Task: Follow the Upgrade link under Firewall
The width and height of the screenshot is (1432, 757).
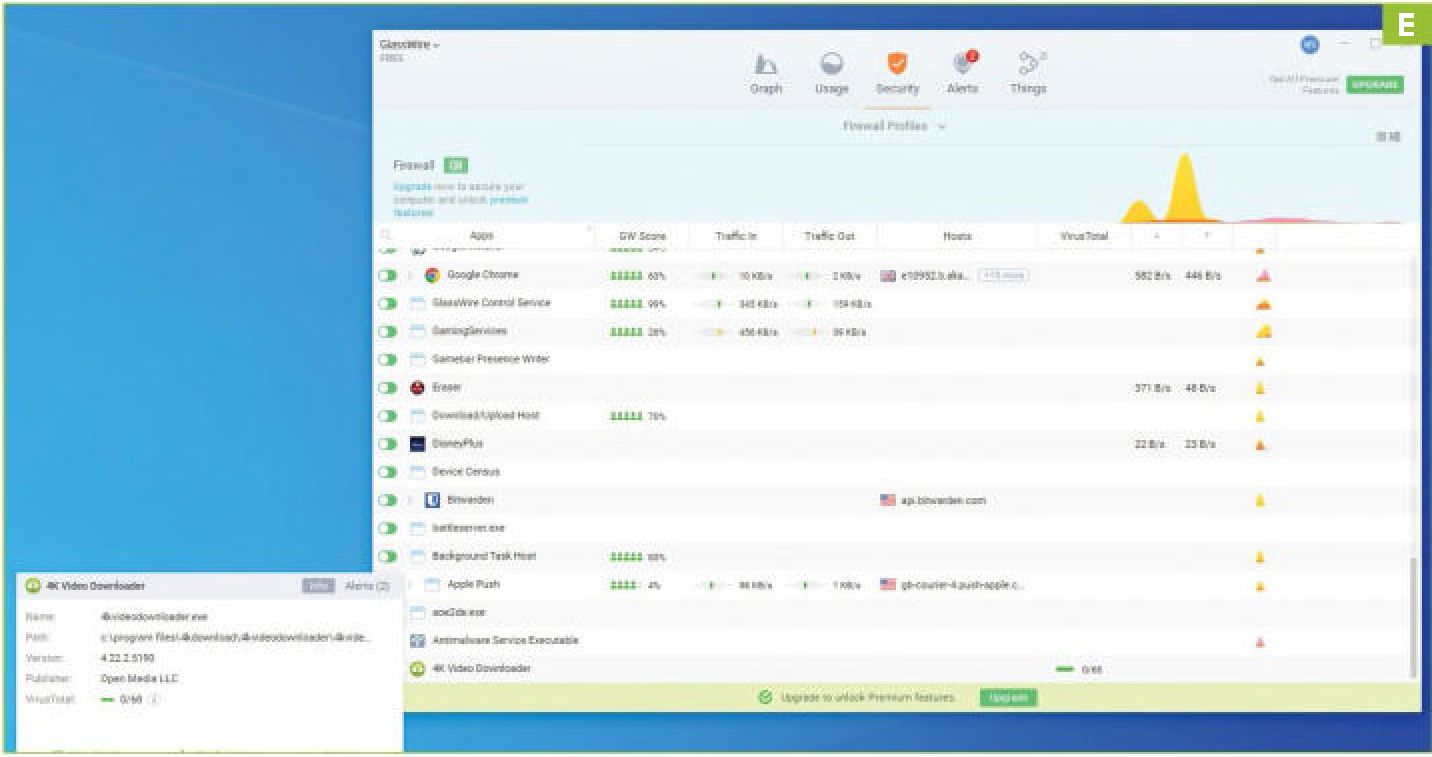Action: (x=412, y=187)
